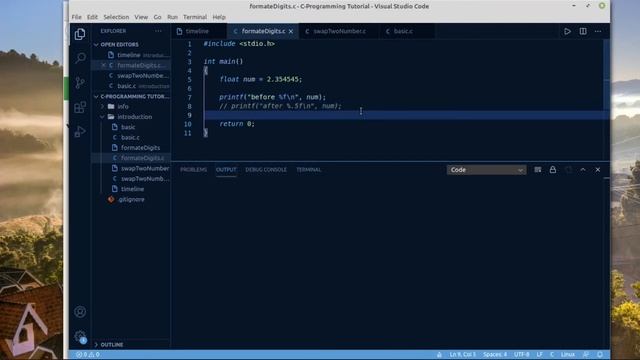
Task: Open the Help menu
Action: [219, 17]
